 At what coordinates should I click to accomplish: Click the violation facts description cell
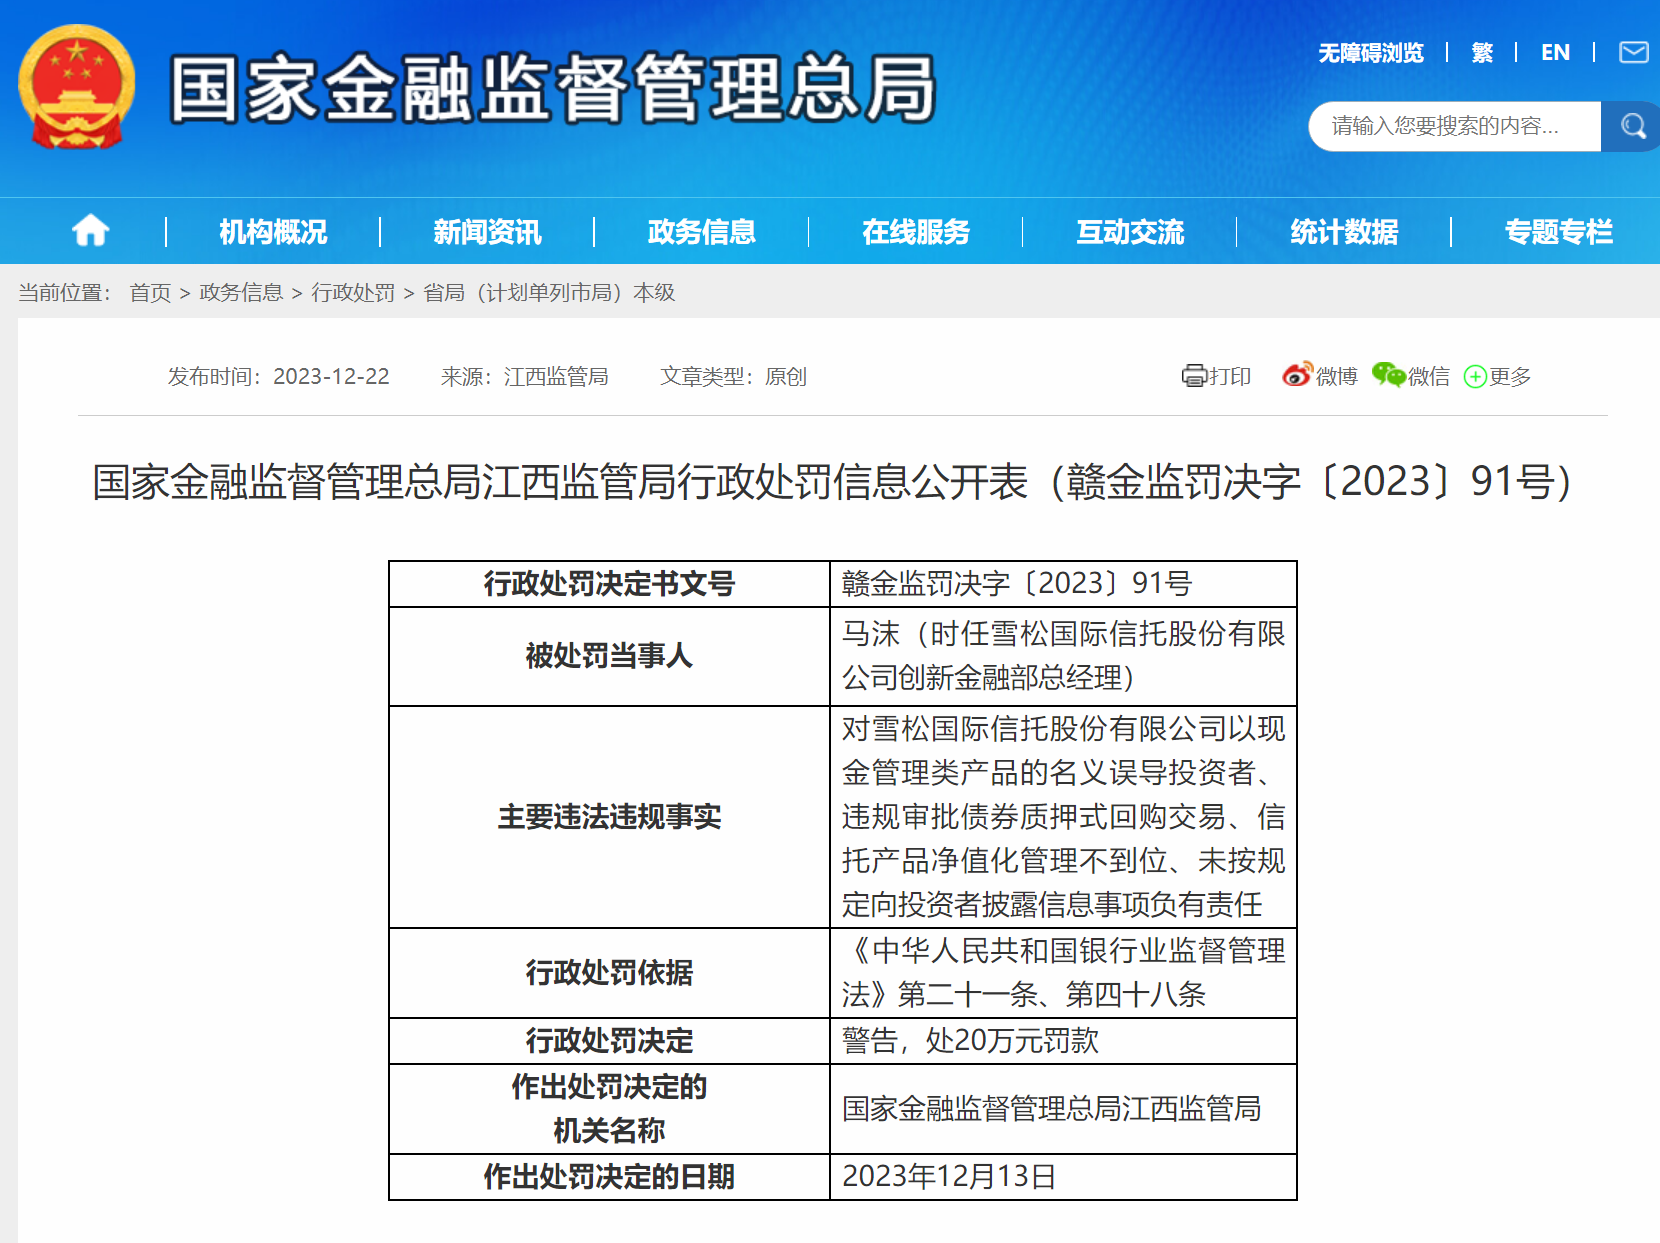1063,817
